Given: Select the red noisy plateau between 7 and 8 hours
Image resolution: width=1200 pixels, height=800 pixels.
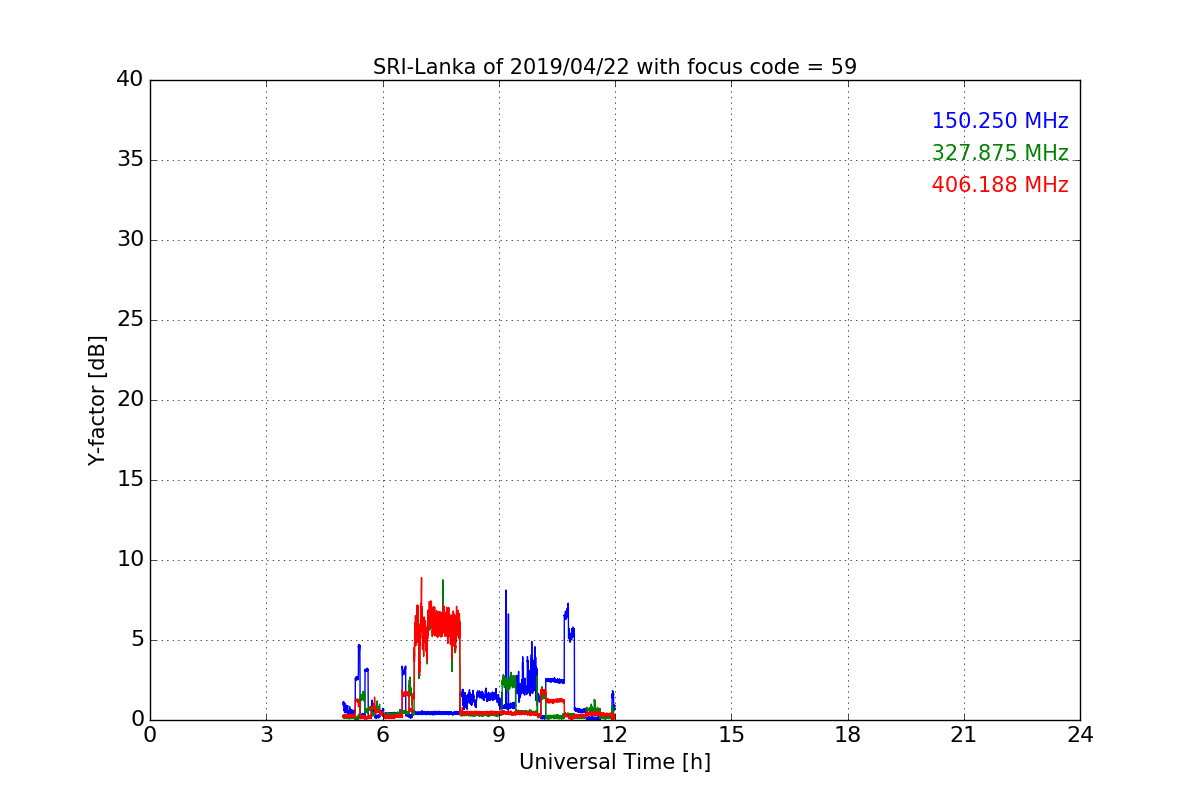Looking at the screenshot, I should [438, 625].
